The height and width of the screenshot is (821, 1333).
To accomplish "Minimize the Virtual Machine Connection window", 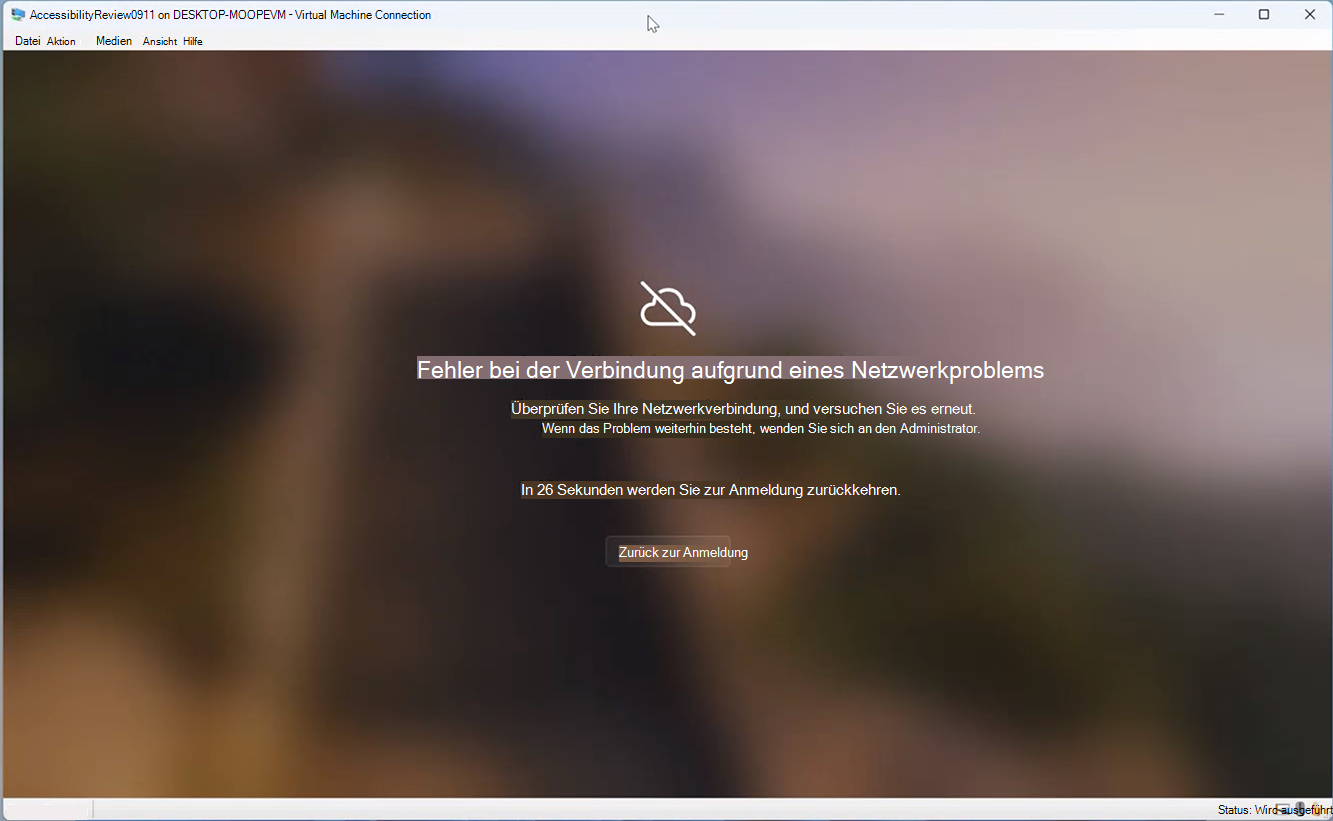I will 1219,15.
